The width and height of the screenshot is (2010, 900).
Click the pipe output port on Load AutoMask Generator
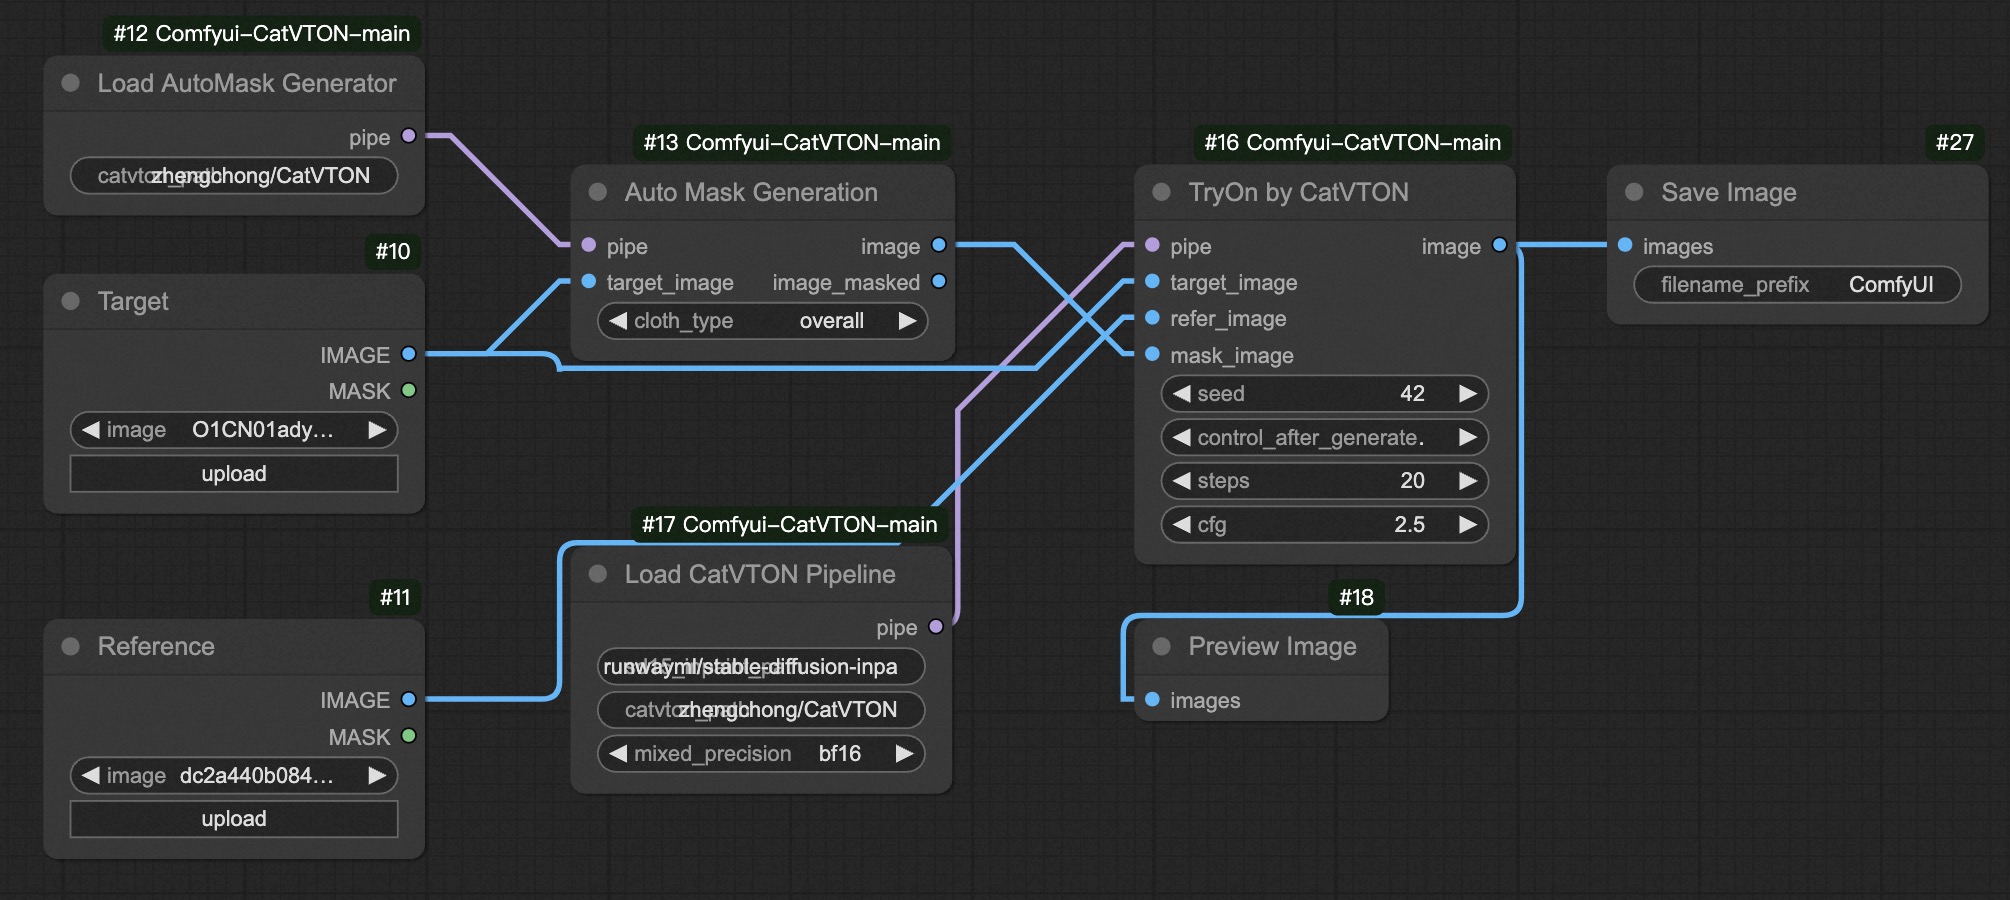(x=408, y=136)
